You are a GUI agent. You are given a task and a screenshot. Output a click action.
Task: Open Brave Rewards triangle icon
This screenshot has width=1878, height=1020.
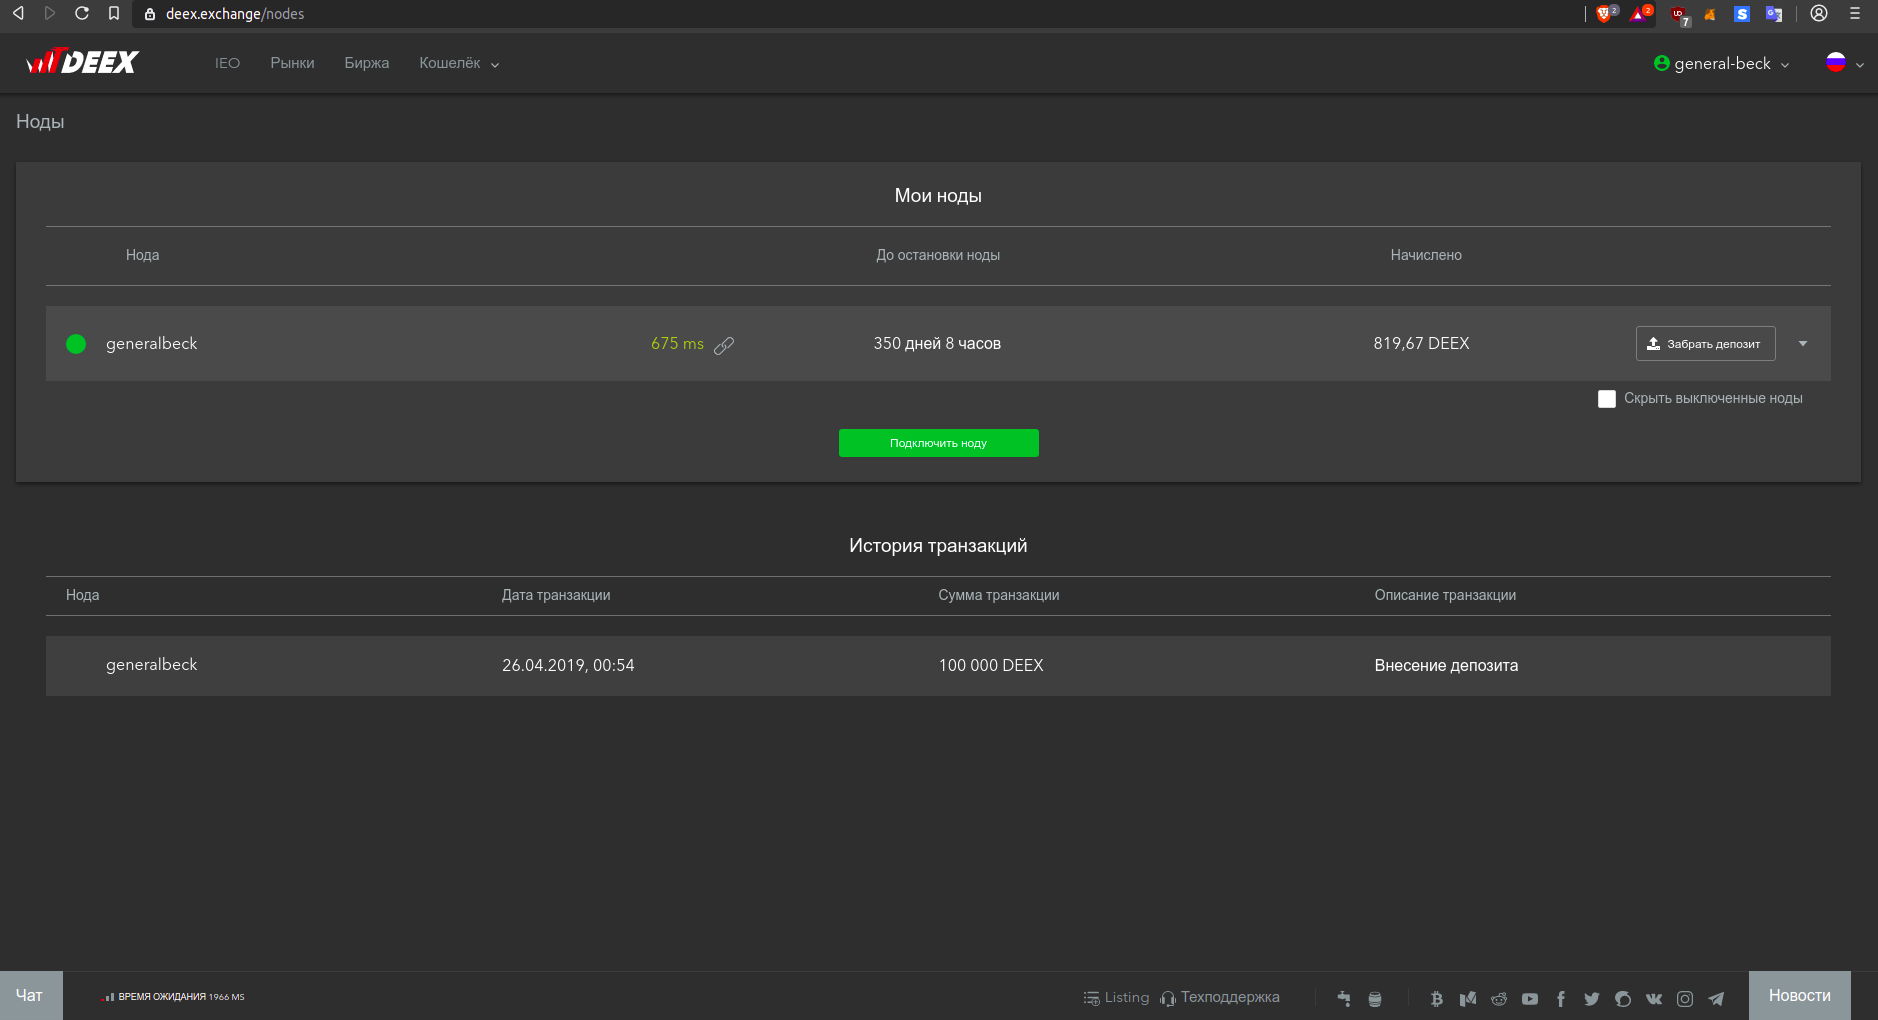pyautogui.click(x=1639, y=13)
